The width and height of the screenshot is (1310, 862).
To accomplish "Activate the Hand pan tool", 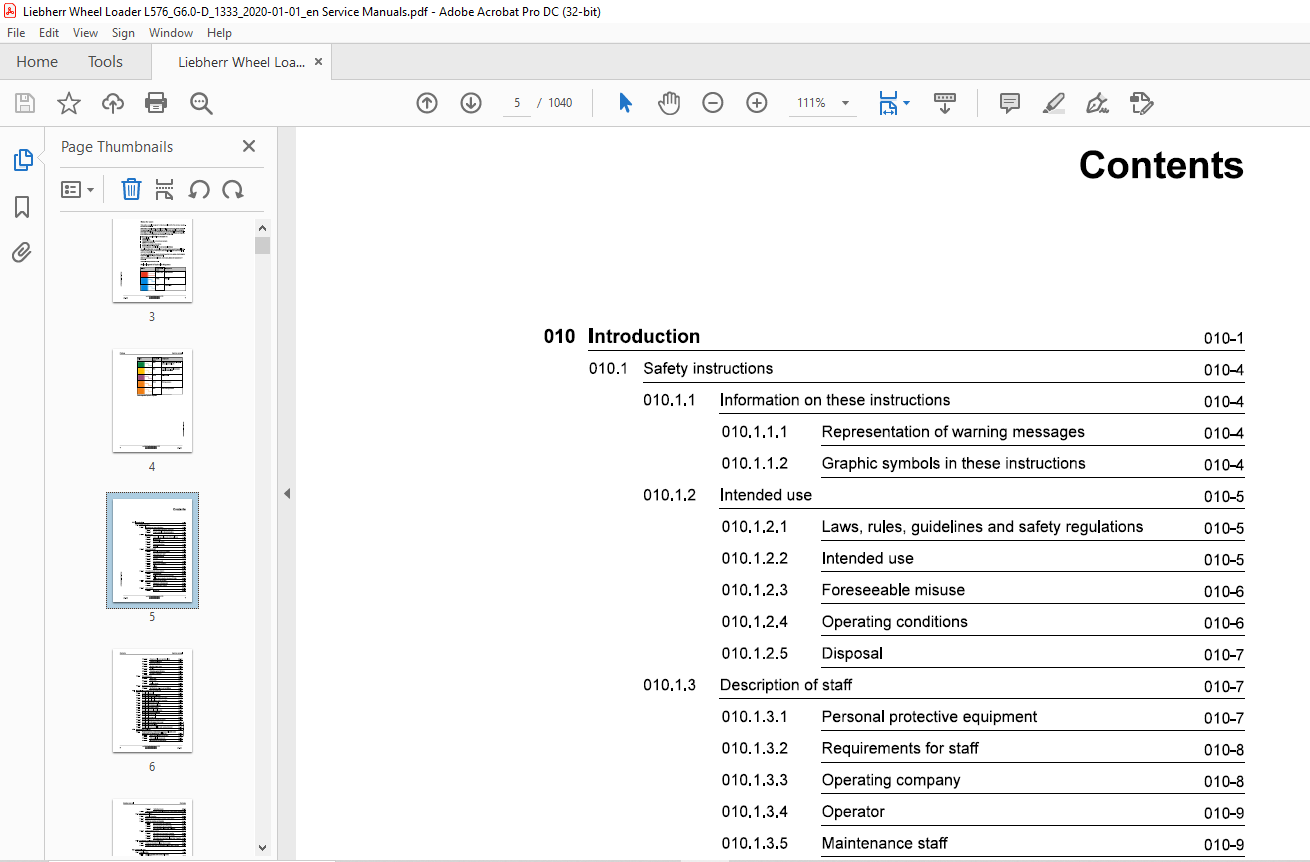I will [x=669, y=103].
